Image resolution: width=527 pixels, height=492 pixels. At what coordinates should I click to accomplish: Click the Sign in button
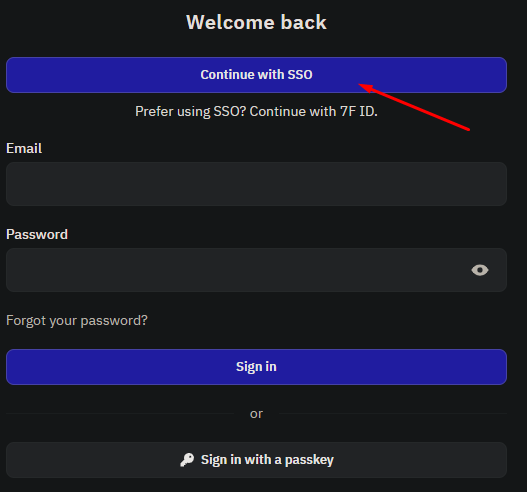256,367
